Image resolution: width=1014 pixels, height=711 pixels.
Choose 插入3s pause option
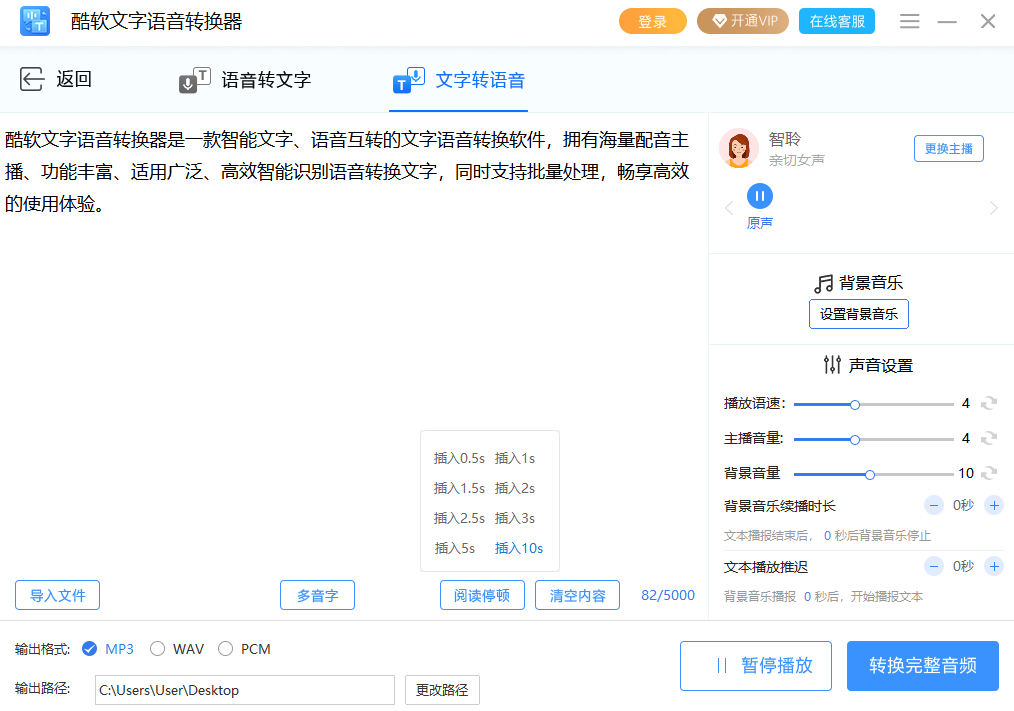[x=515, y=518]
